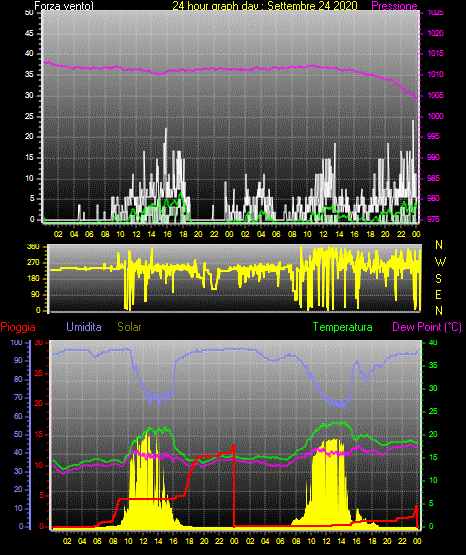Click the 24 hour graph day title
The width and height of the screenshot is (466, 555).
point(265,6)
